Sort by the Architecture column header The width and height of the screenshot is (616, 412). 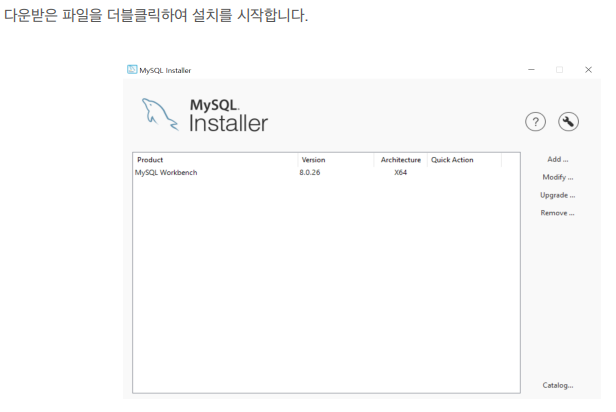[401, 160]
